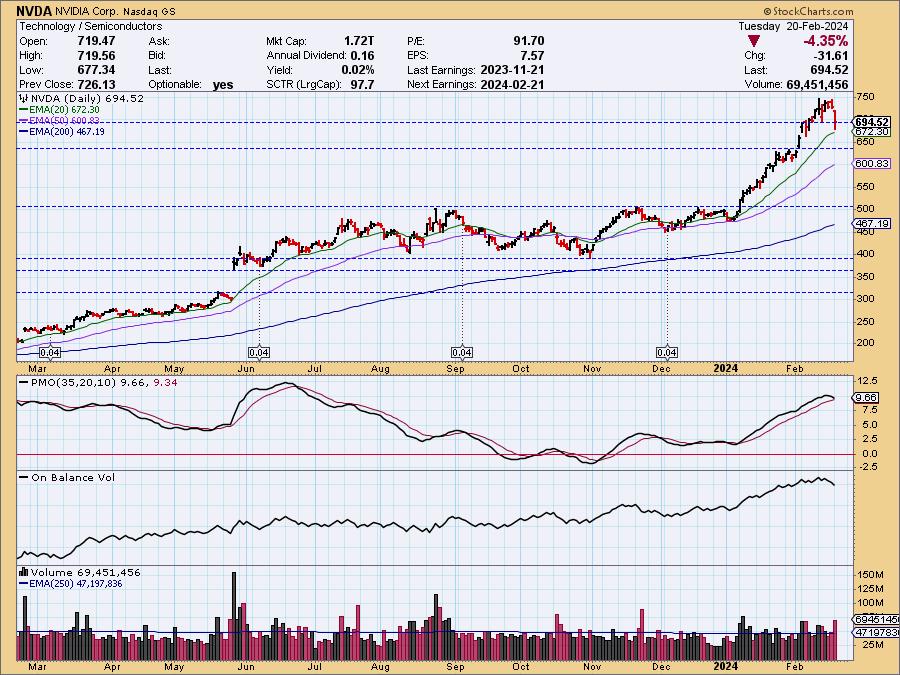Screen dimensions: 900x675
Task: Click the Prev Close value 726.13
Action: point(96,84)
